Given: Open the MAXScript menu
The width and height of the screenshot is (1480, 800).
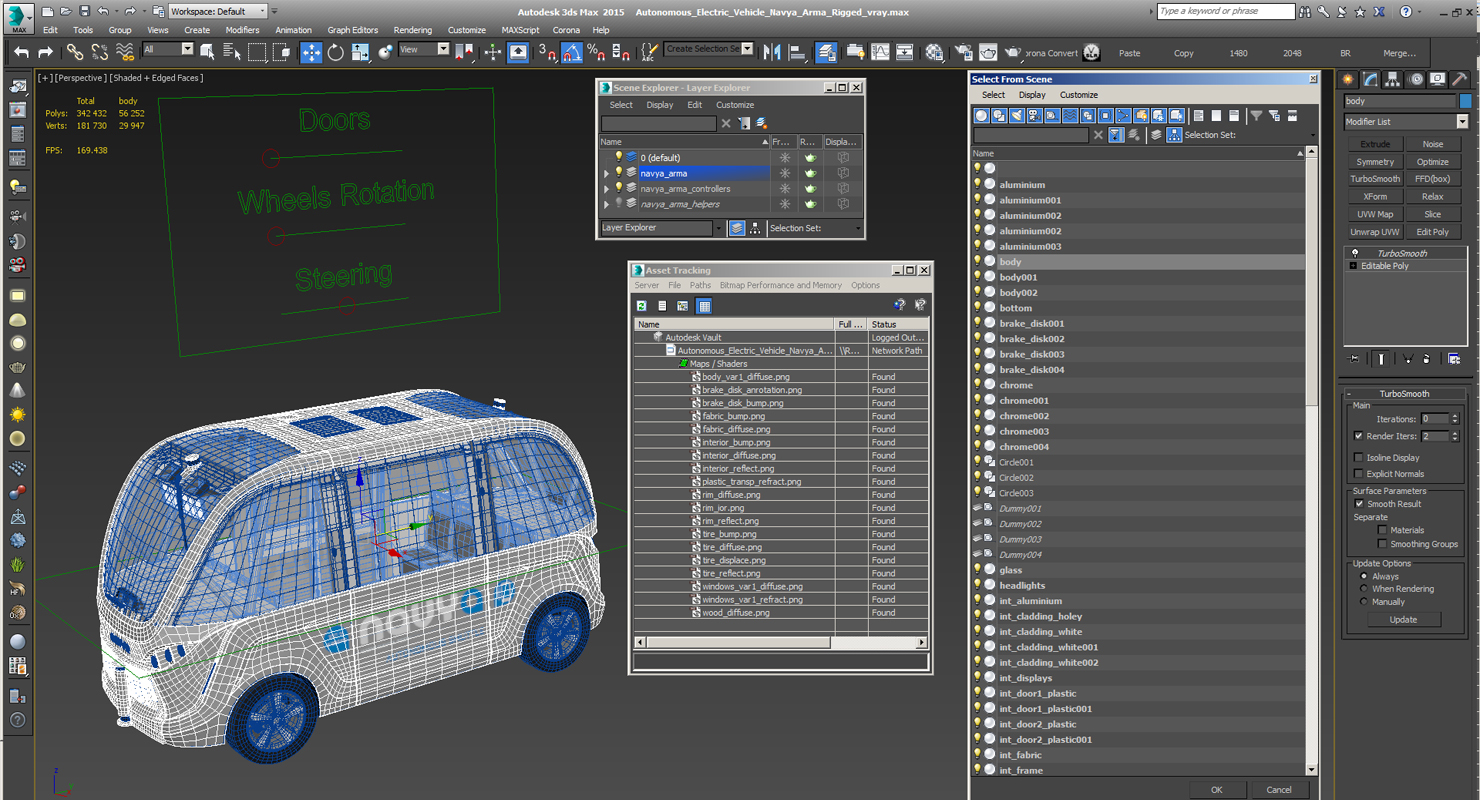Looking at the screenshot, I should pyautogui.click(x=520, y=30).
